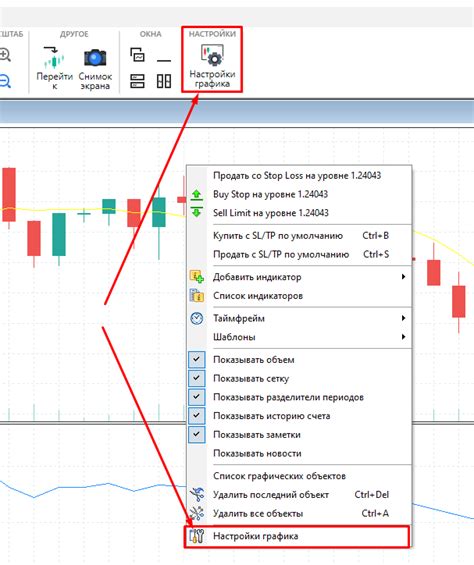Viewport: 474px width, 565px height.
Task: Choose Удалить все объекты menu entry
Action: coord(299,513)
